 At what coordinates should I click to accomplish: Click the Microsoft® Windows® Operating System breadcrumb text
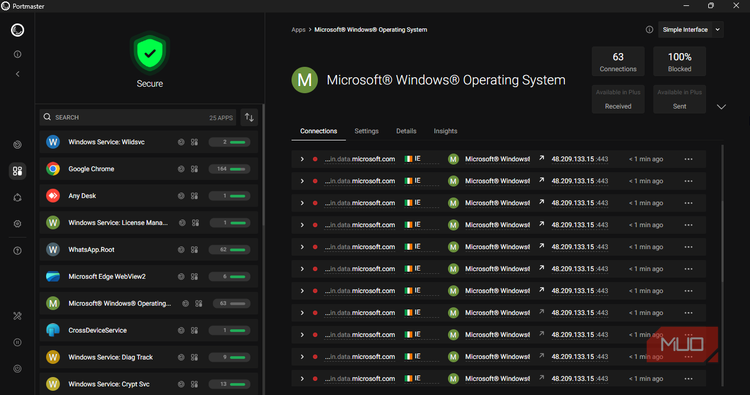coord(371,30)
